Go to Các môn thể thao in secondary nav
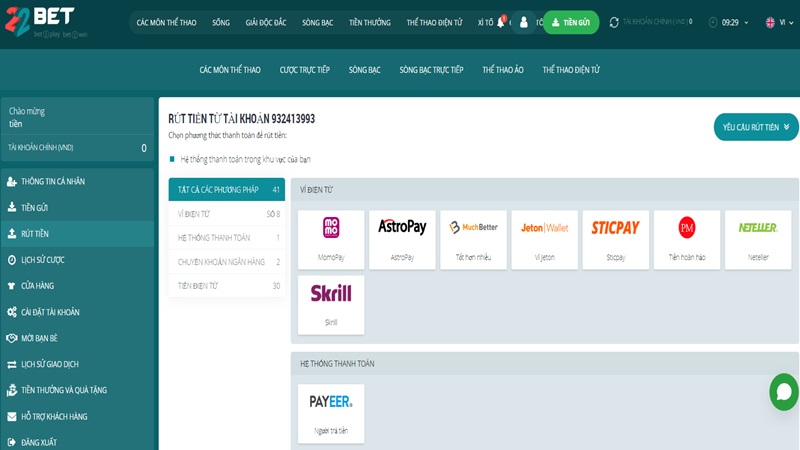800x450 pixels. click(x=230, y=70)
